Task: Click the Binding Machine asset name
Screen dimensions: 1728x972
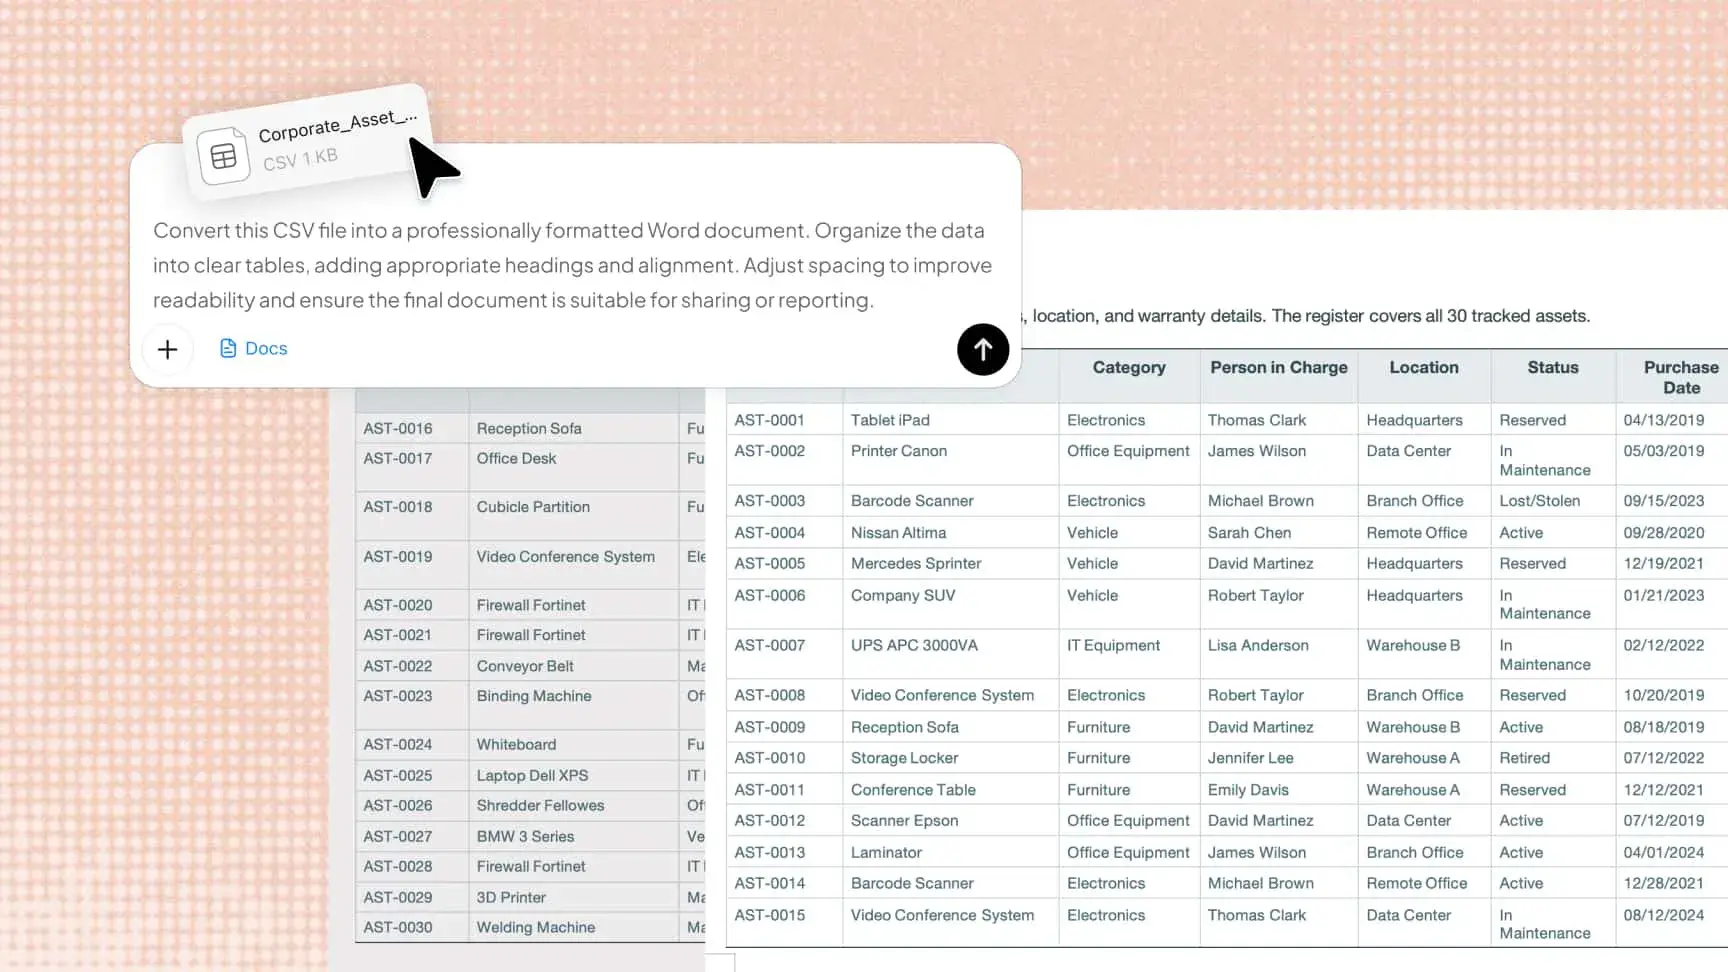Action: [x=534, y=696]
